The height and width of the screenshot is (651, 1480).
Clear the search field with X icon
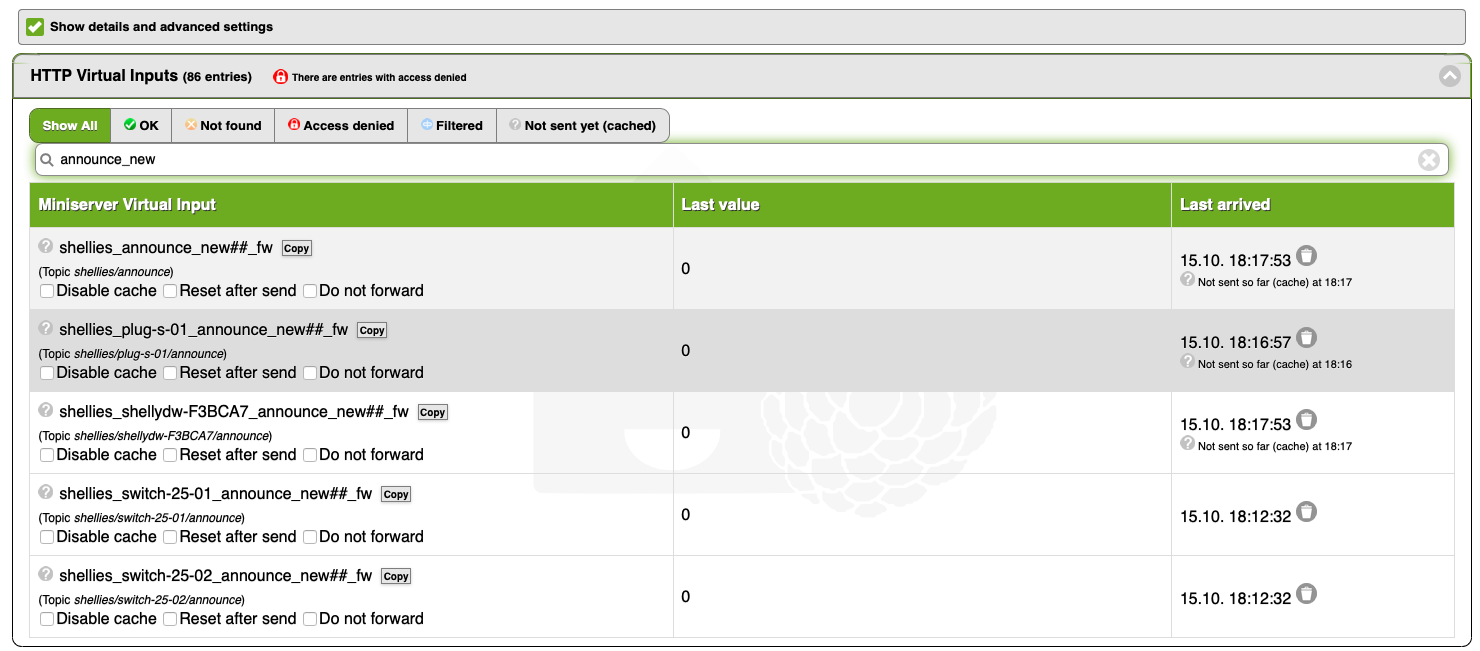[1429, 159]
